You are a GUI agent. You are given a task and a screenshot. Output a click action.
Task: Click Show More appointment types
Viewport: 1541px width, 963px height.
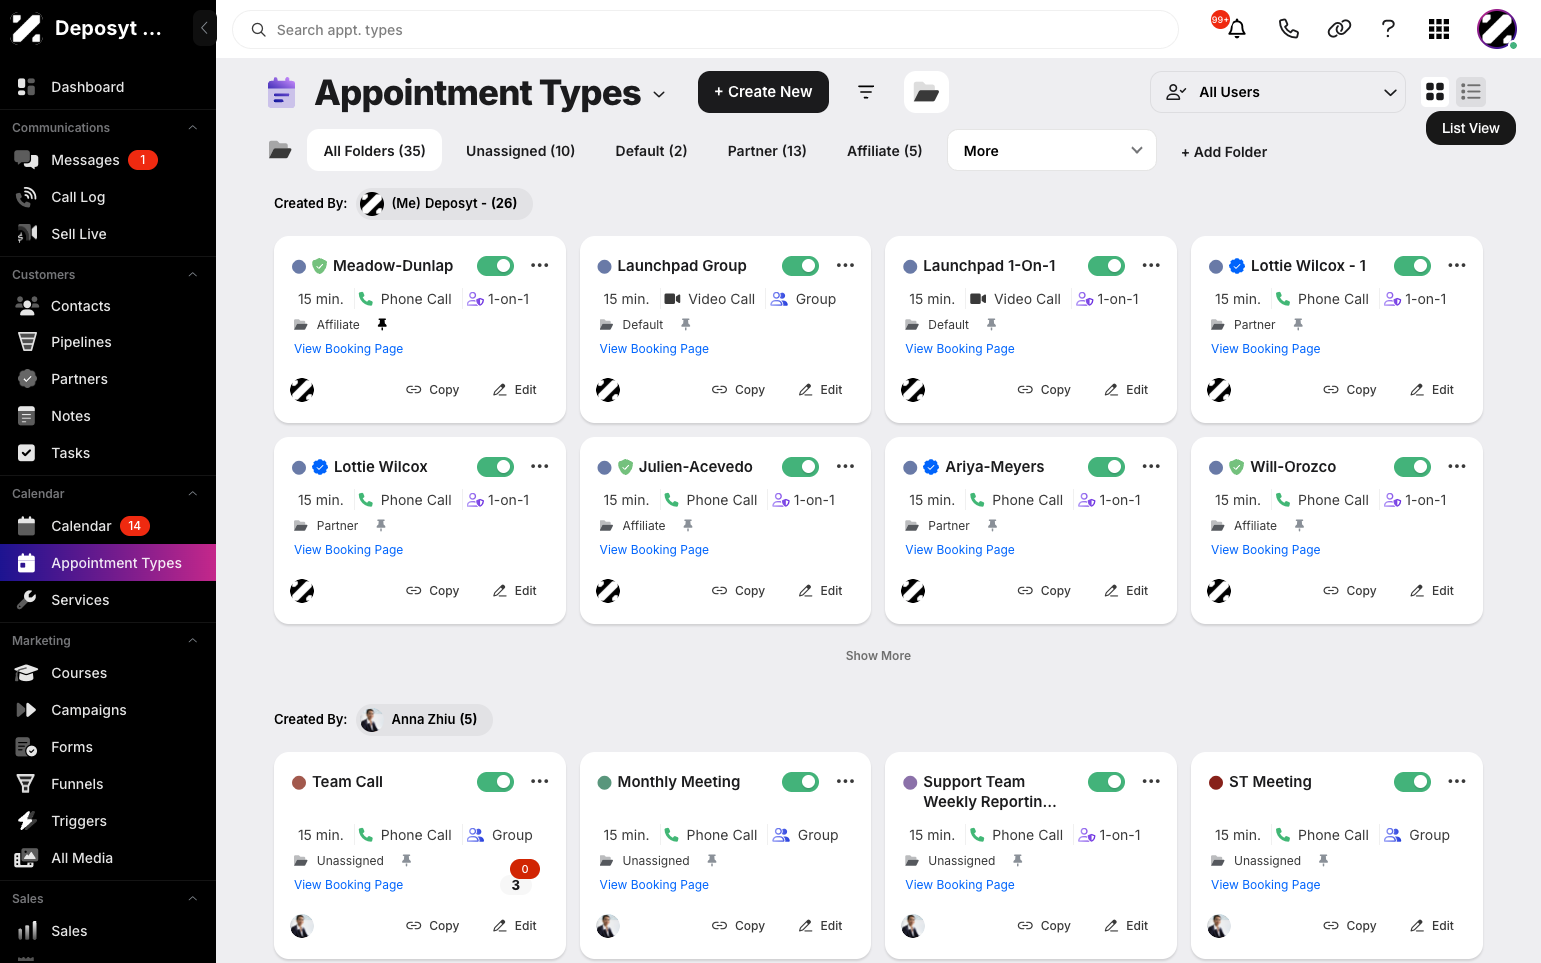(x=878, y=656)
